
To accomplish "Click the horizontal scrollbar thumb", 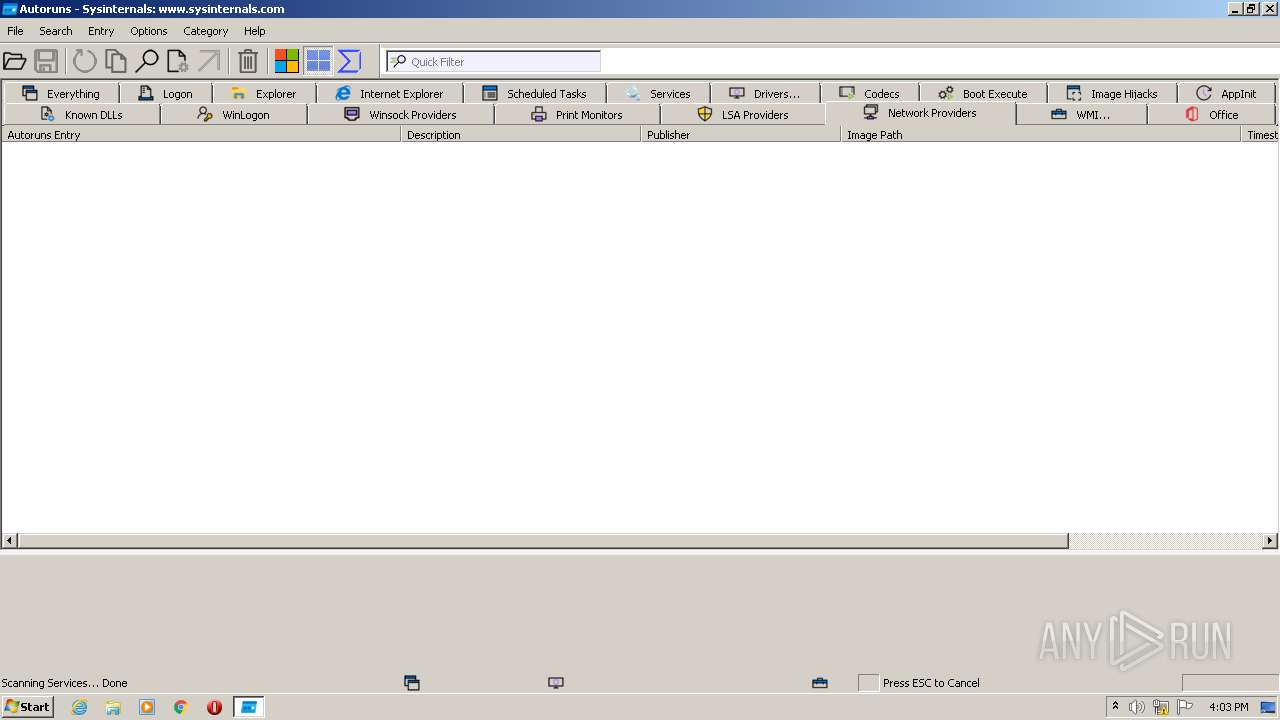I will coord(543,541).
